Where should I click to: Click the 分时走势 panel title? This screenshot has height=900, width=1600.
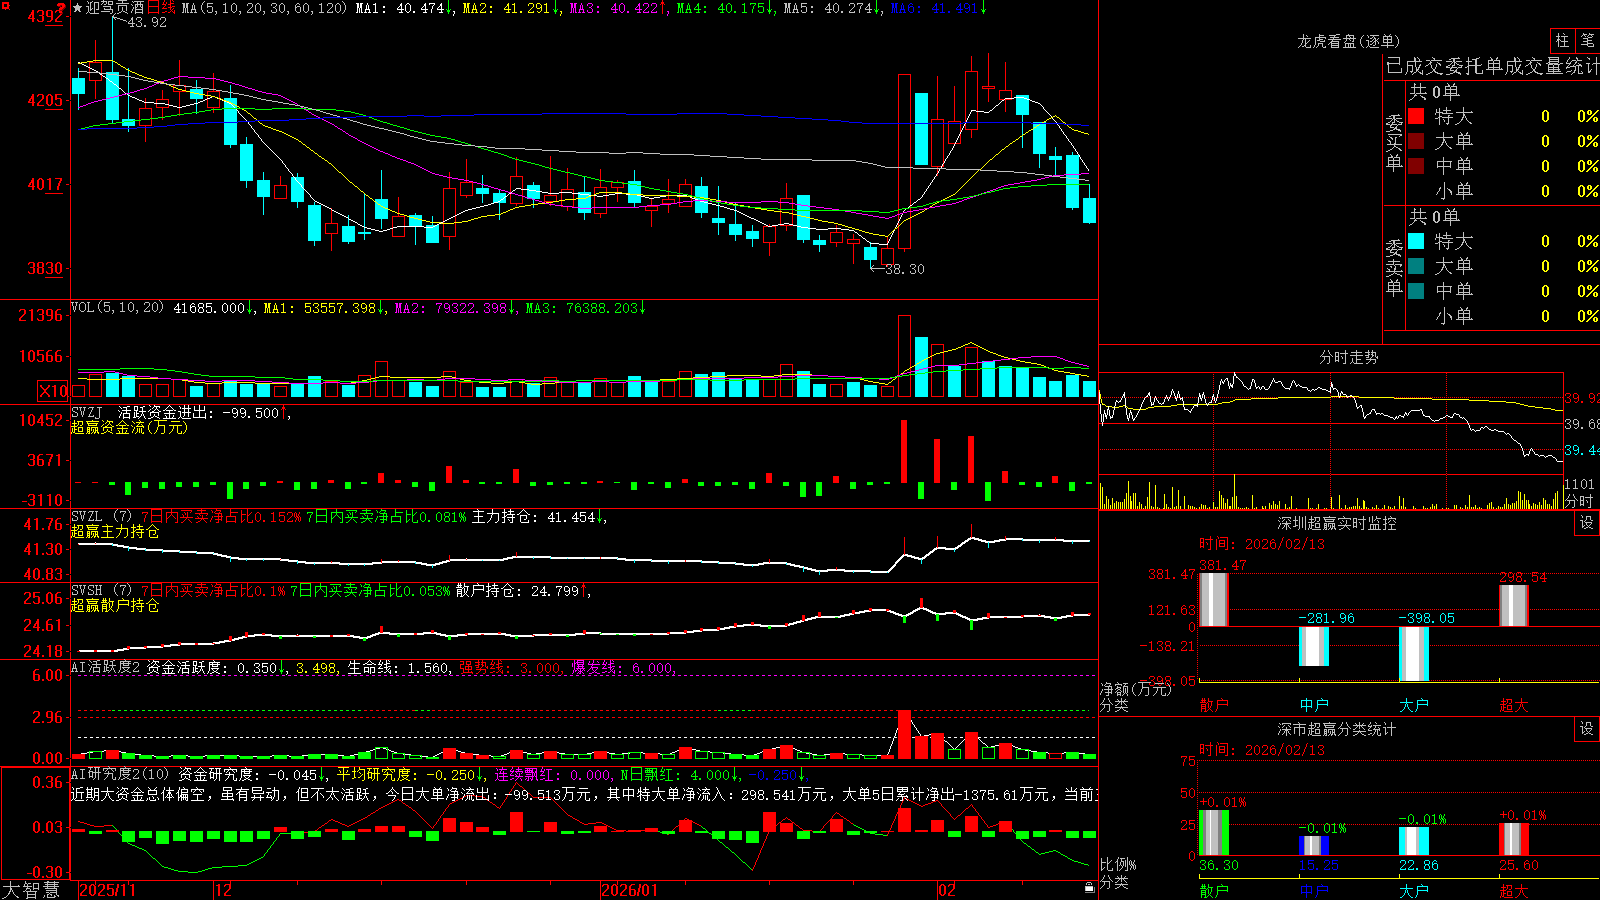(1348, 357)
